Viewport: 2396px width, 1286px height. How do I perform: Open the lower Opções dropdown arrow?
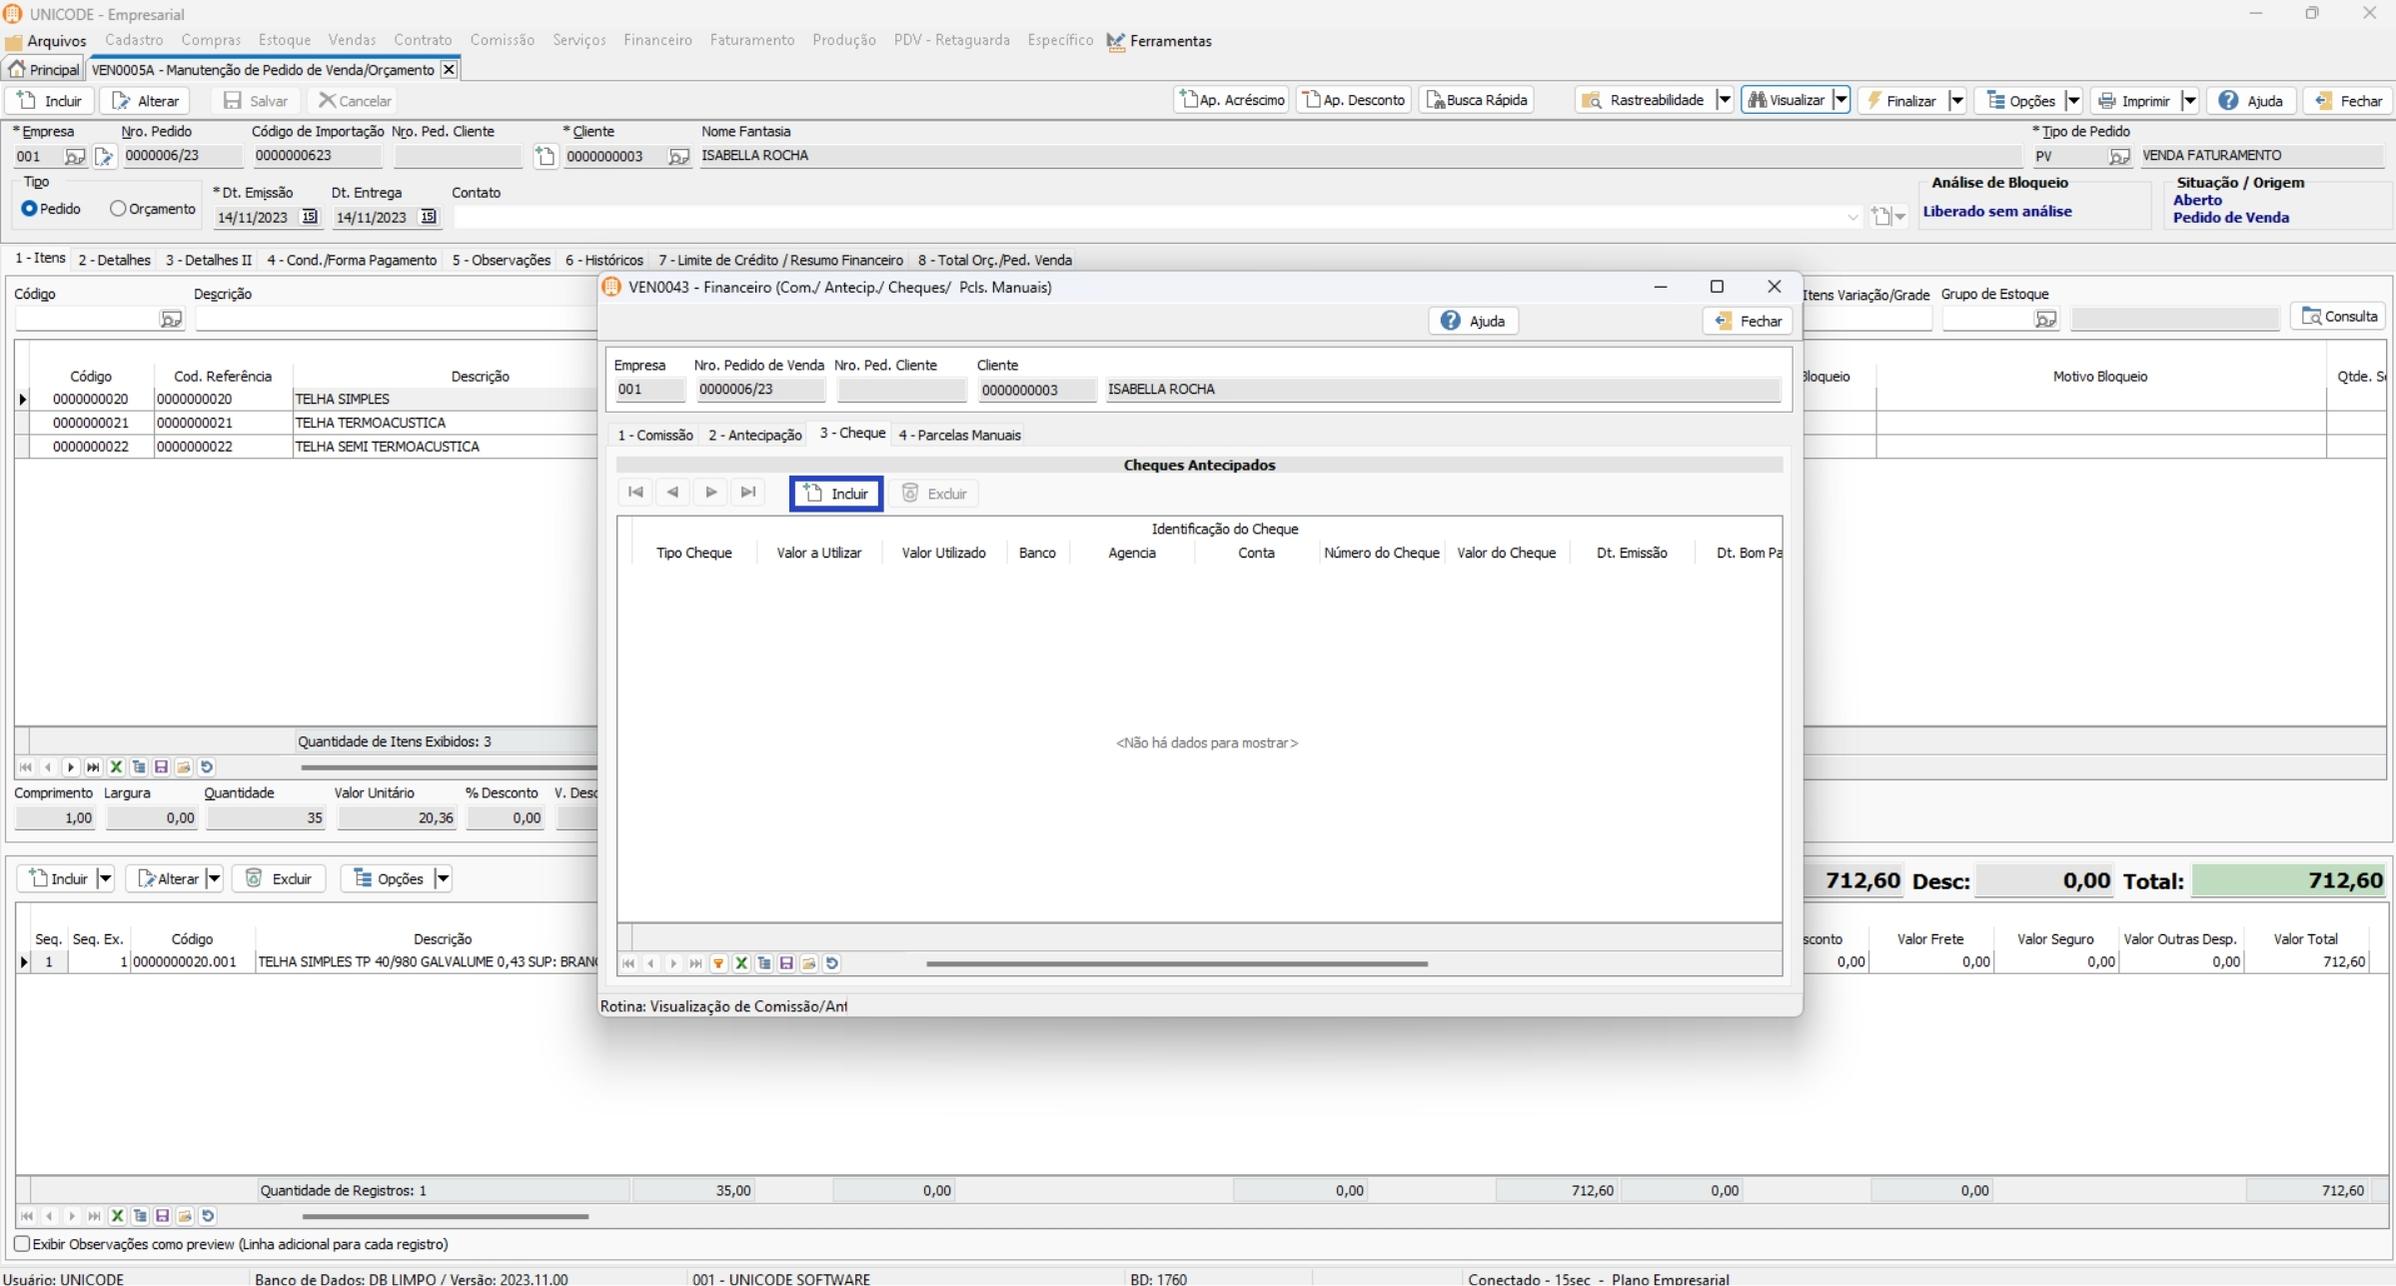(442, 879)
